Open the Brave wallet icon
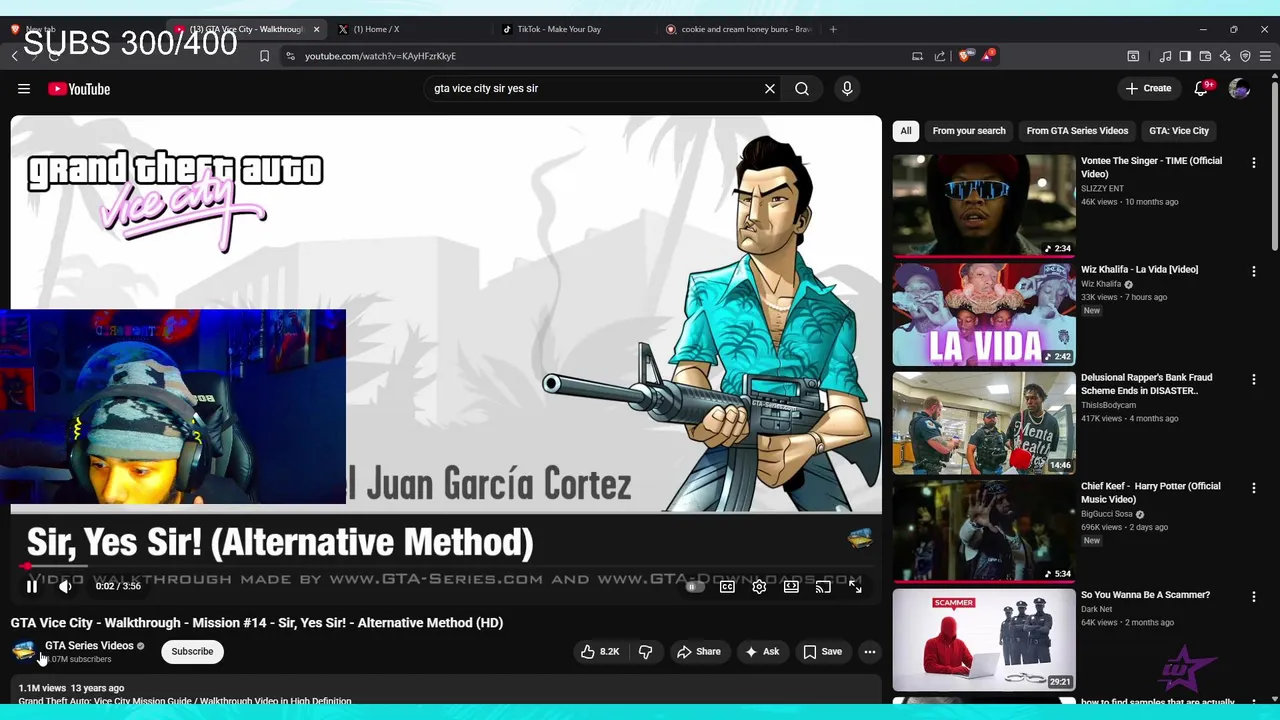1280x720 pixels. tap(1205, 56)
